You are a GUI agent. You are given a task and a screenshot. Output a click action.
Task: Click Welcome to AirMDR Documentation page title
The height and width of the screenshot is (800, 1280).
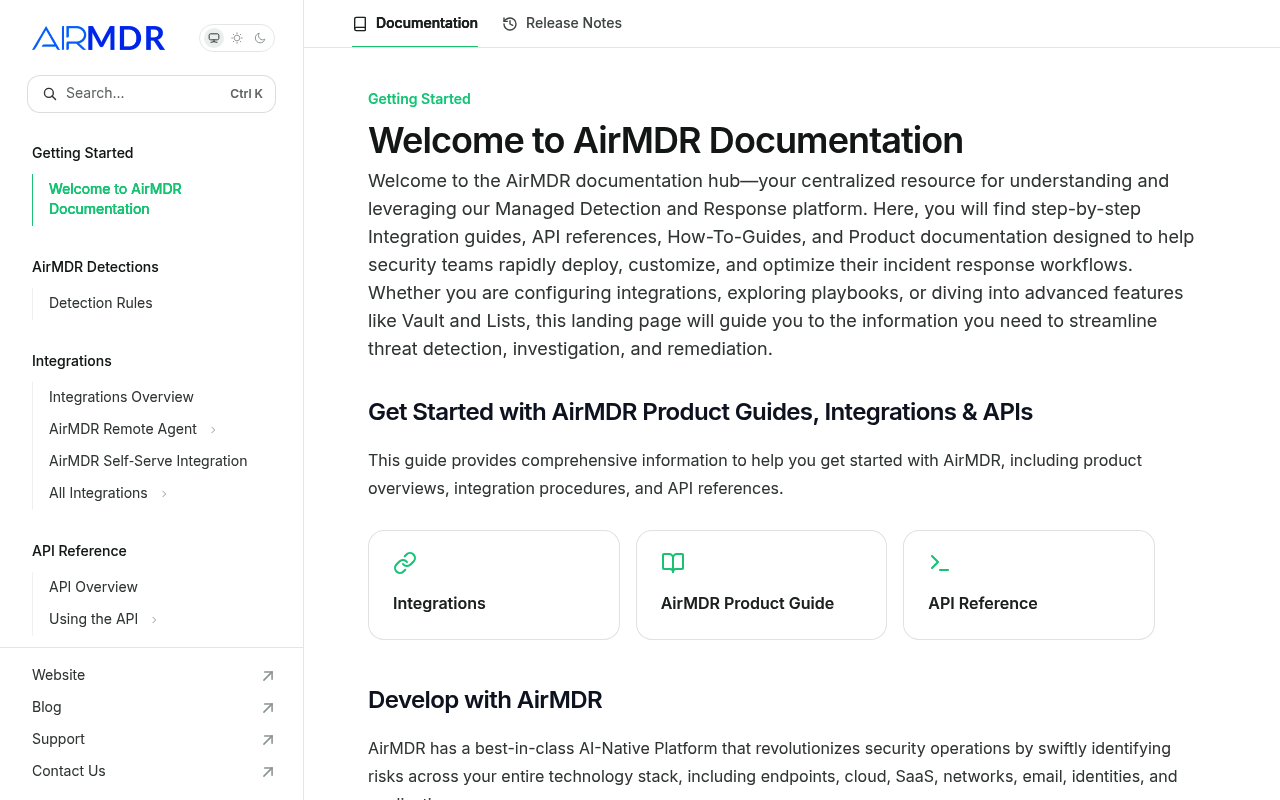[666, 140]
